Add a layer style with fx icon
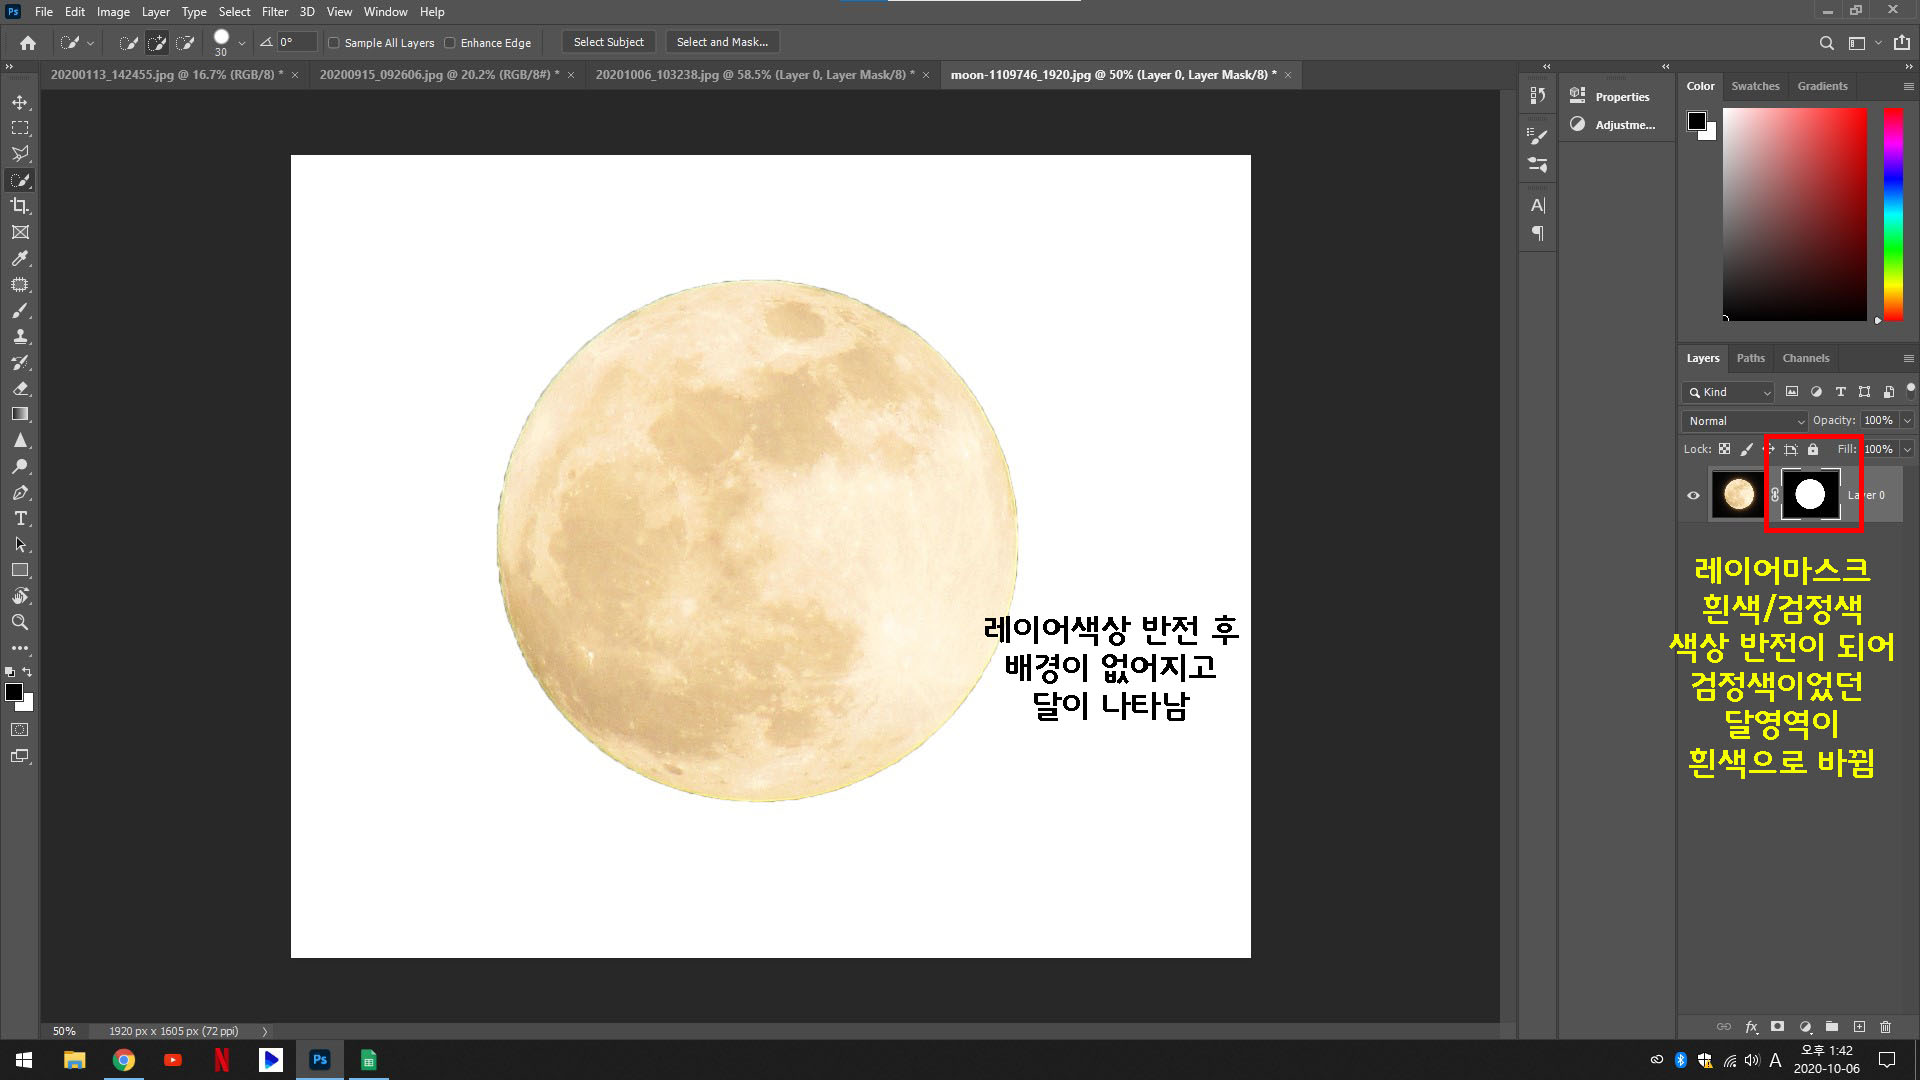This screenshot has width=1920, height=1080. click(x=1751, y=1027)
